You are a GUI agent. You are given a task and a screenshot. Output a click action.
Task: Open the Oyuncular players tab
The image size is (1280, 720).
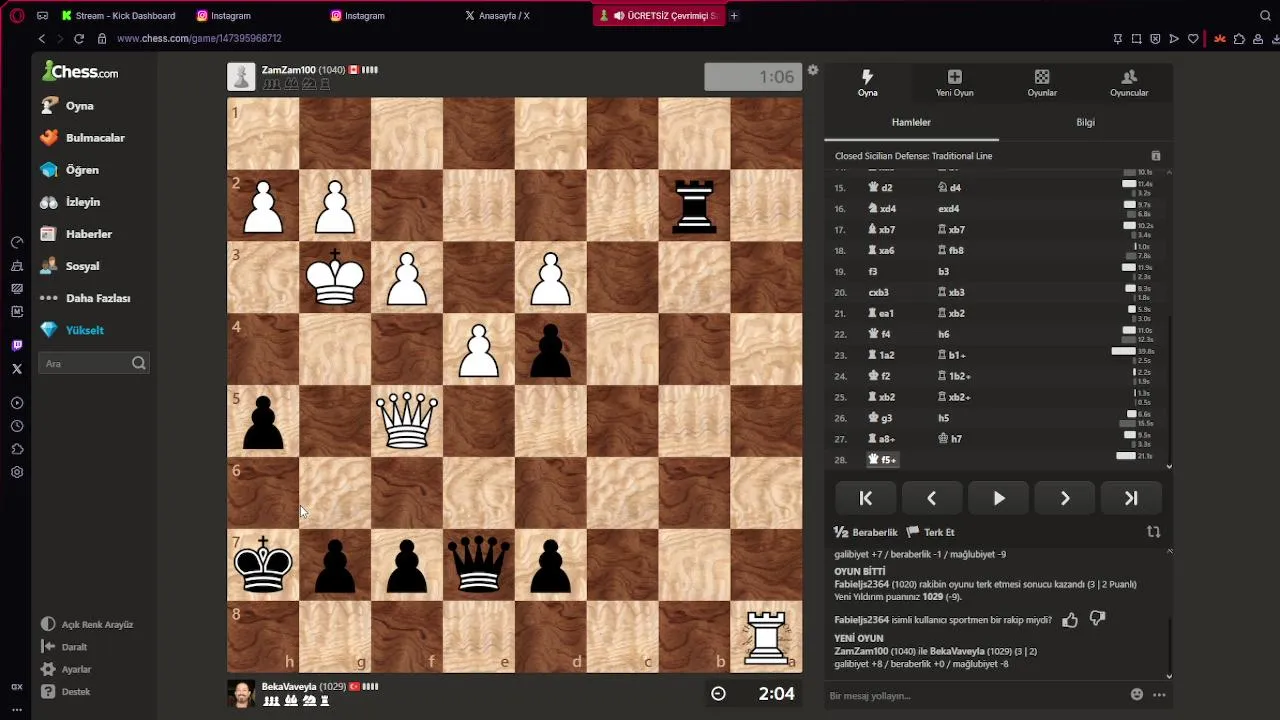click(x=1129, y=83)
